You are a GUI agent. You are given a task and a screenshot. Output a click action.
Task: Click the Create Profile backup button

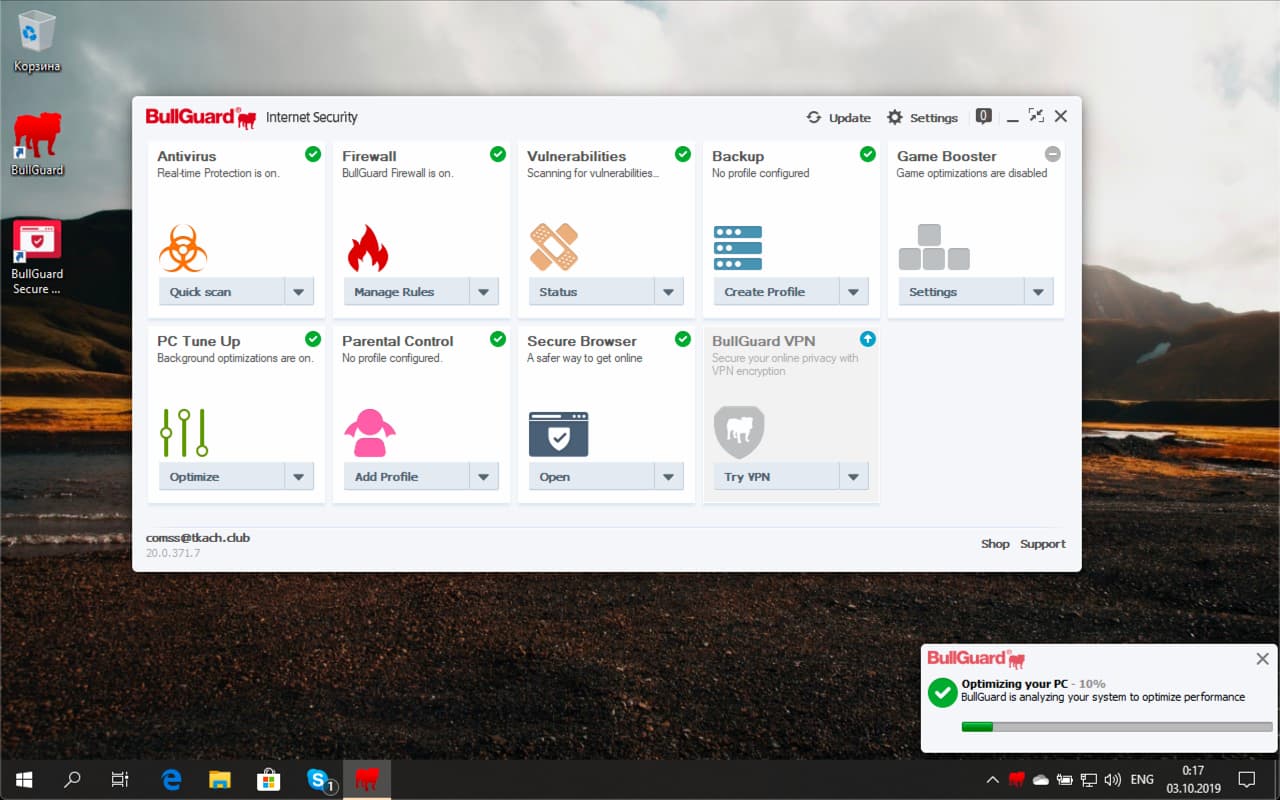tap(776, 292)
